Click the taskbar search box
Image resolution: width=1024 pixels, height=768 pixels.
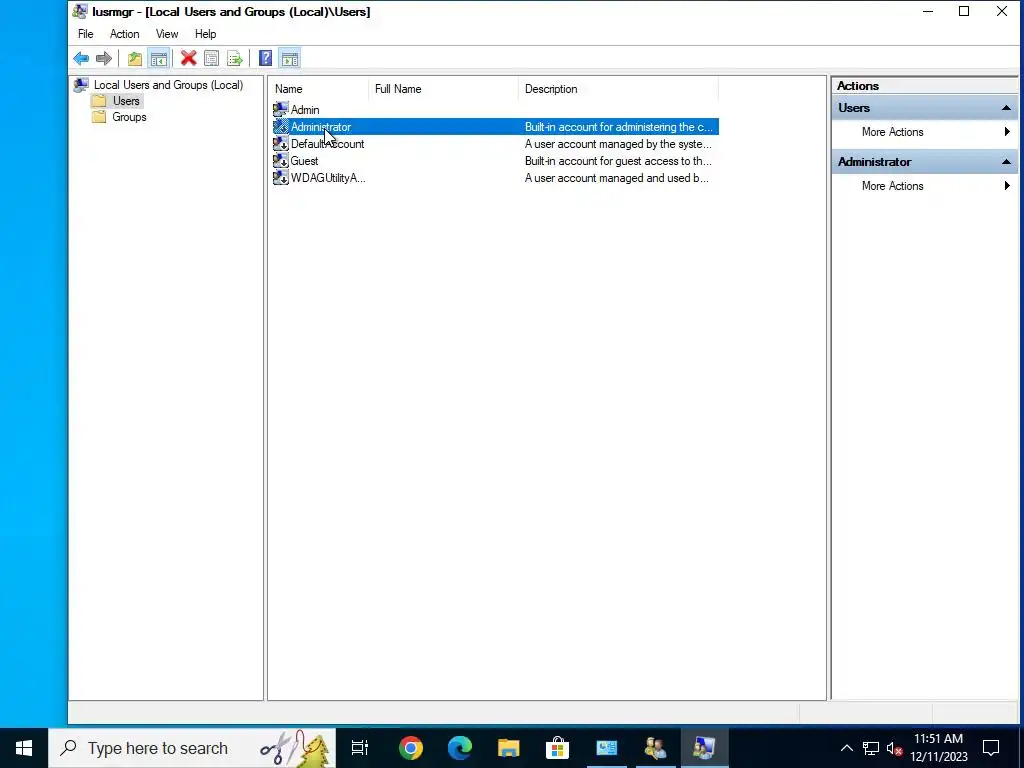point(192,748)
